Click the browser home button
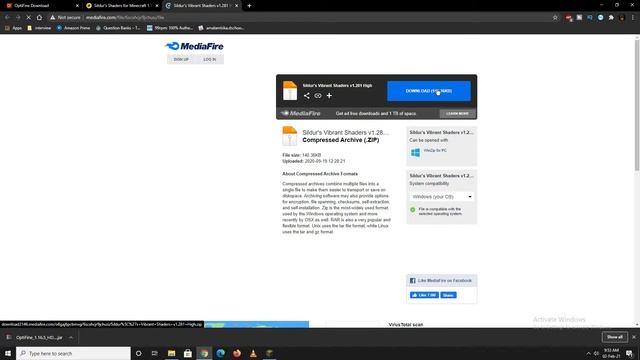 (39, 18)
